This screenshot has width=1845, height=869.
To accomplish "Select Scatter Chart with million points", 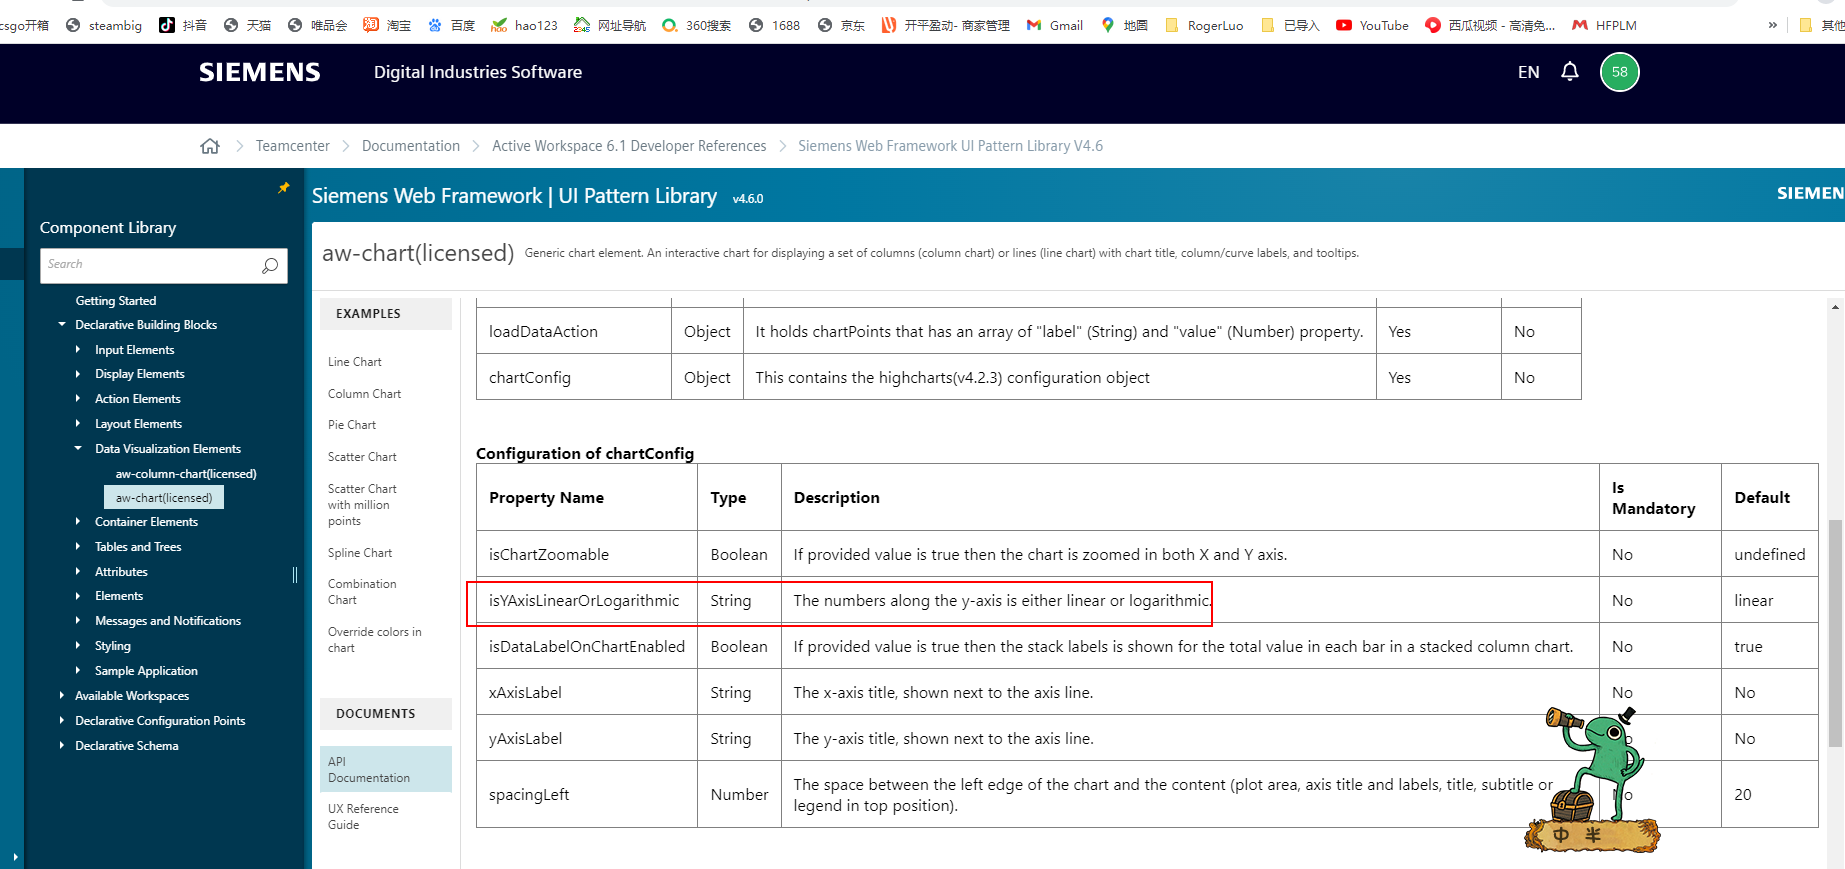I will click(362, 505).
